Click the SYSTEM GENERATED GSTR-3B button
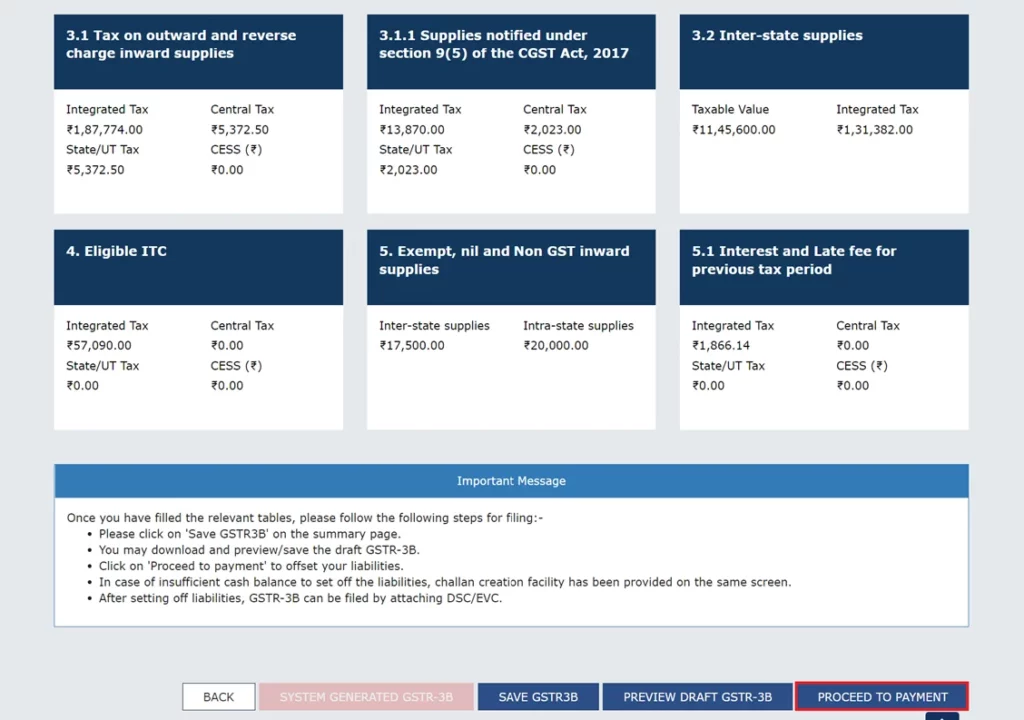The image size is (1024, 720). 366,697
